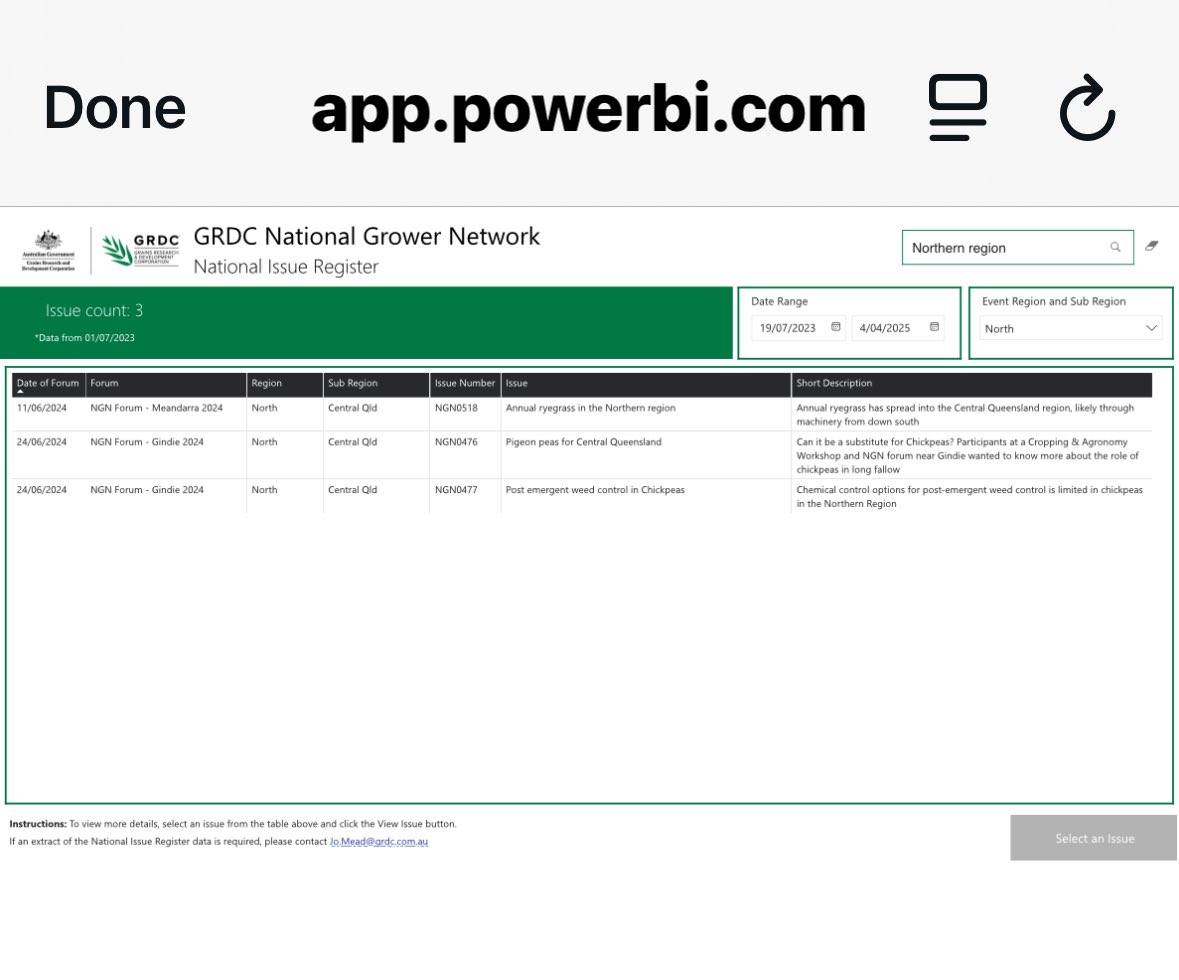
Task: Click the chickpeas chemical control description
Action: tap(969, 496)
